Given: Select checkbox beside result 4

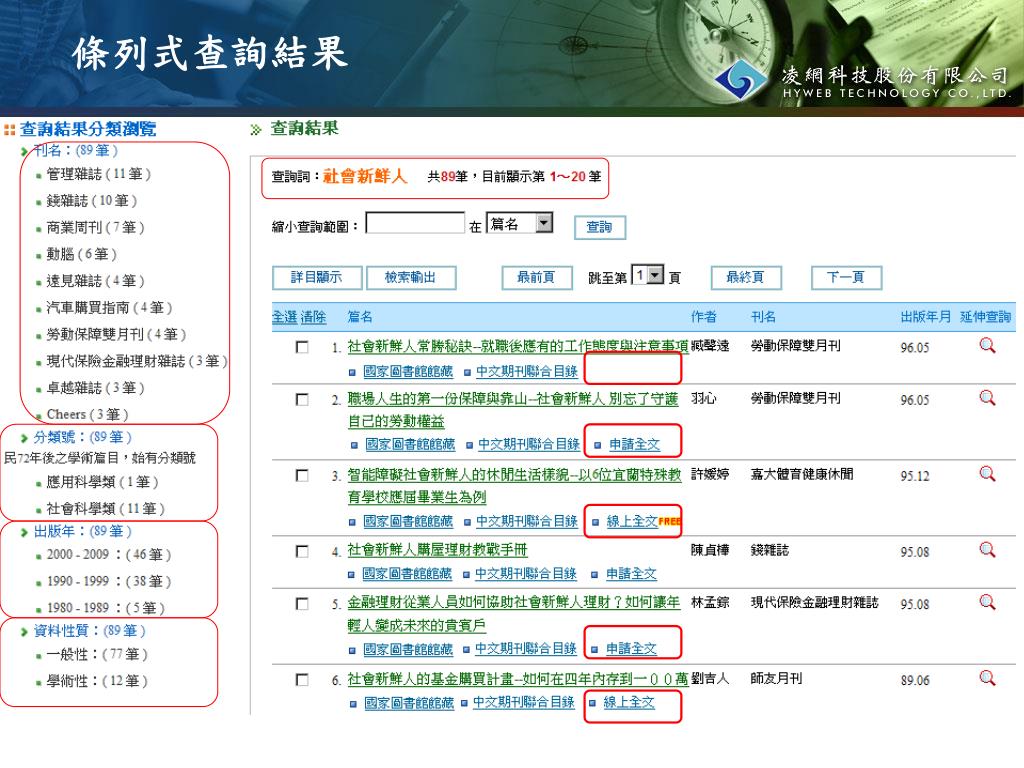Looking at the screenshot, I should [x=302, y=551].
